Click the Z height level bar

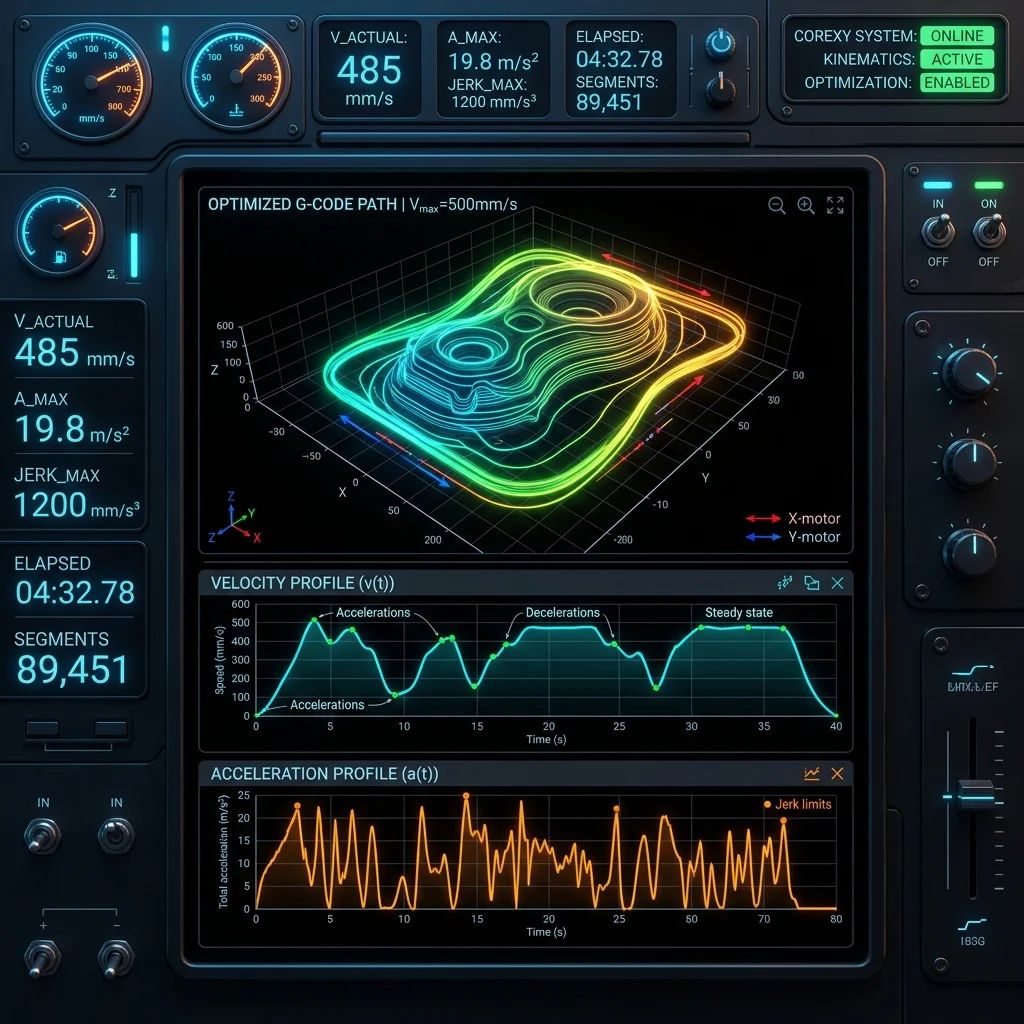[x=134, y=233]
